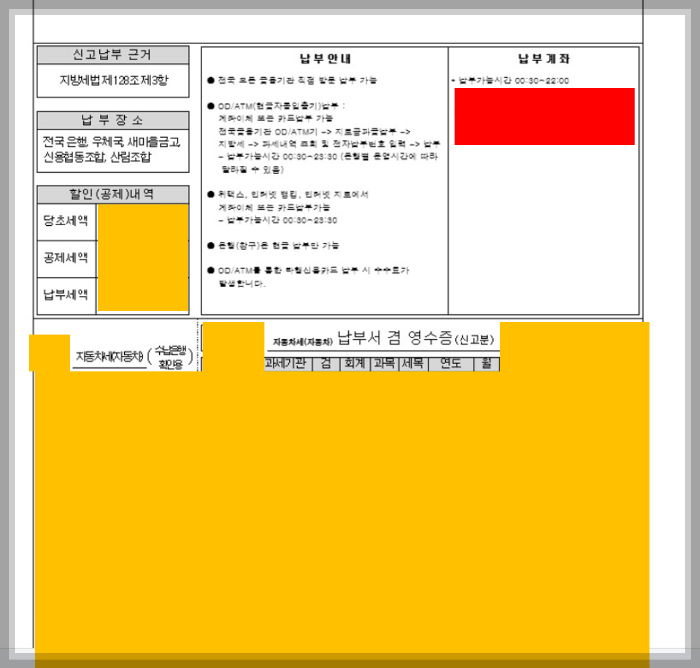This screenshot has width=700, height=668.
Task: Click the "검" column header
Action: [326, 364]
